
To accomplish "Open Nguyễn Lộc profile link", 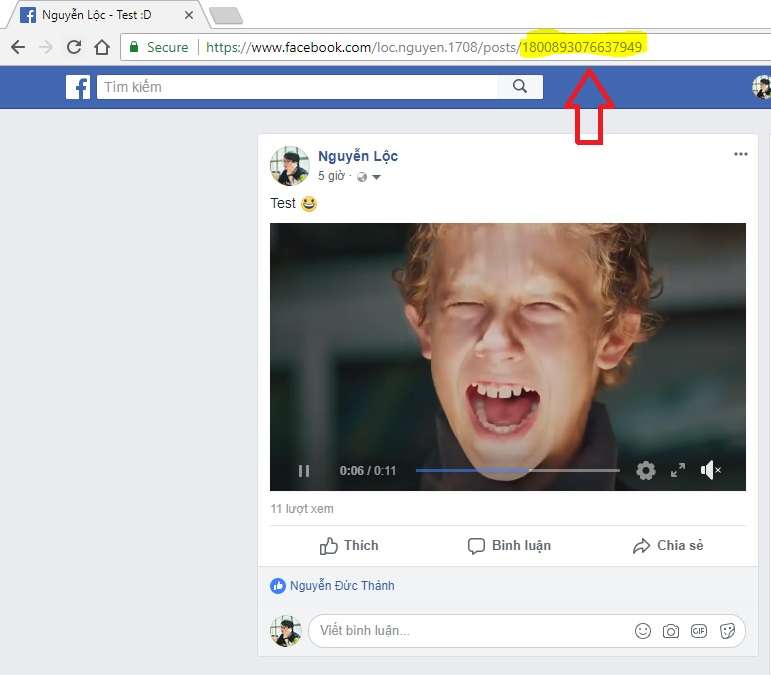I will (357, 156).
